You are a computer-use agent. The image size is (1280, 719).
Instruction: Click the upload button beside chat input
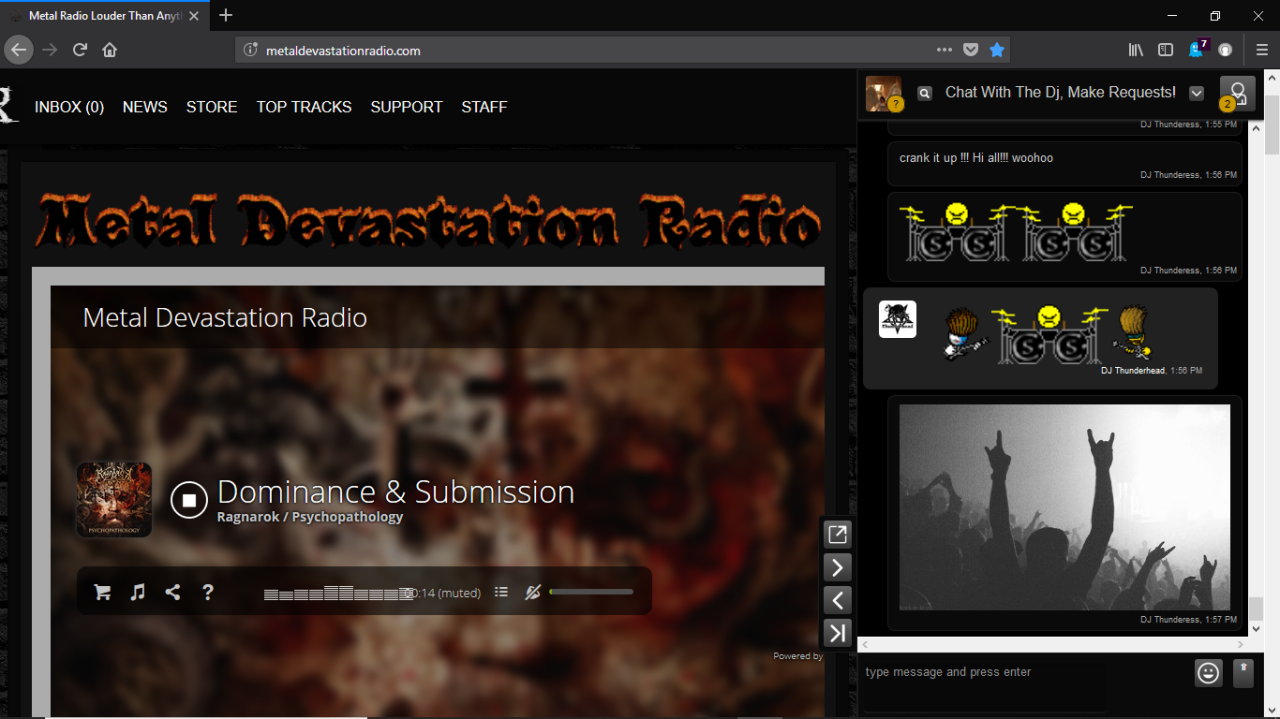[x=1243, y=673]
